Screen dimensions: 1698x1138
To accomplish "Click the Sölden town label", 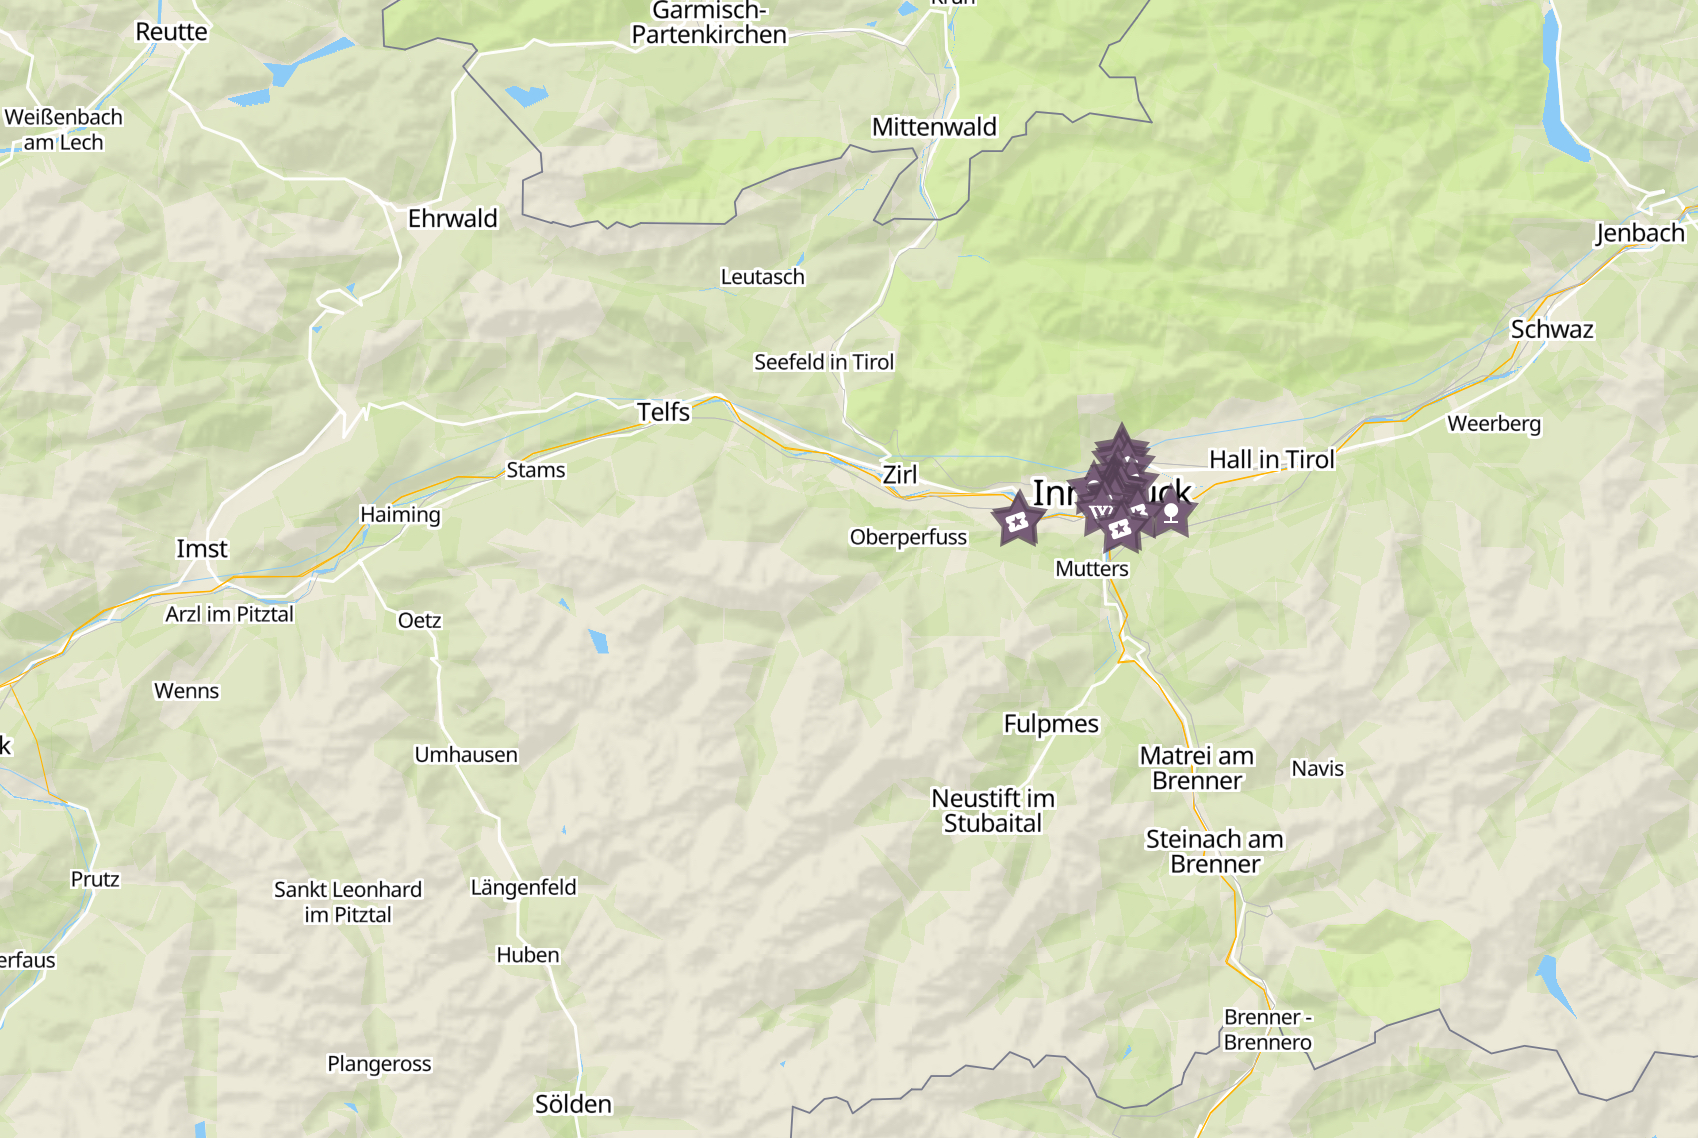I will coord(573,1104).
